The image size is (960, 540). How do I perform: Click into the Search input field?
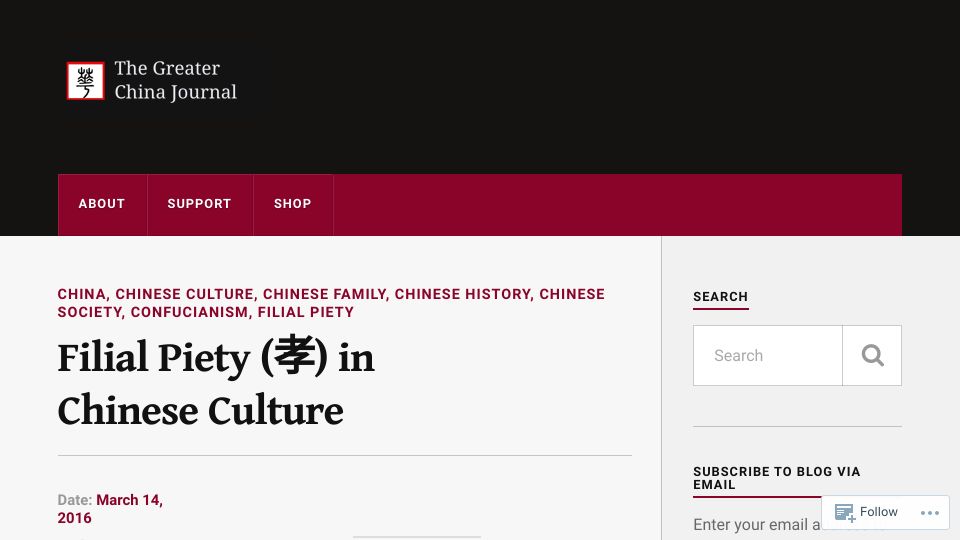tap(768, 356)
